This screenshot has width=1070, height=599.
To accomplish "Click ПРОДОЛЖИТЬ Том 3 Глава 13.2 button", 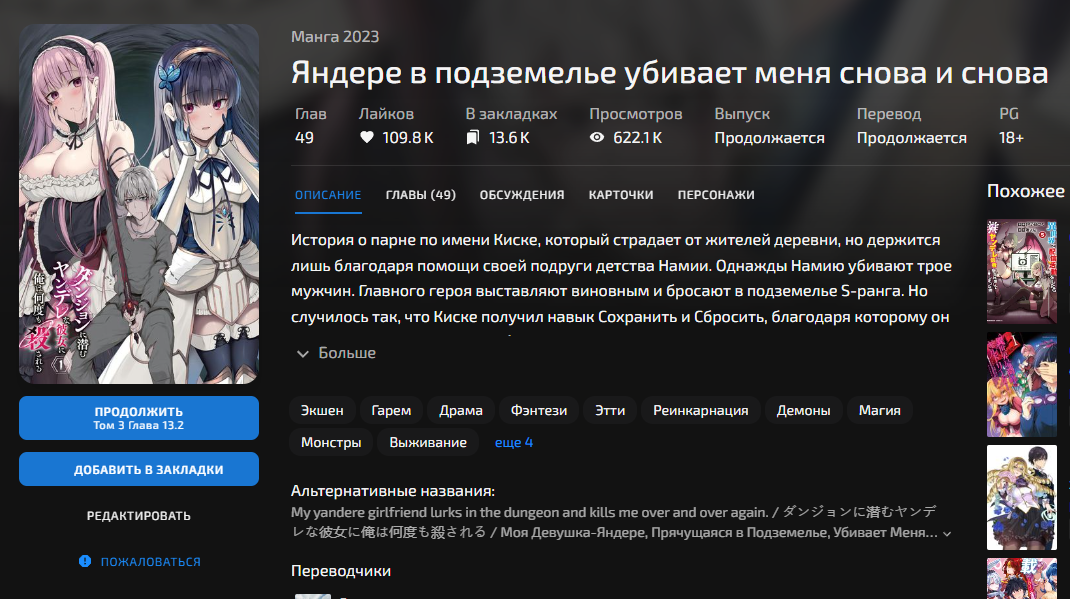I will point(139,418).
